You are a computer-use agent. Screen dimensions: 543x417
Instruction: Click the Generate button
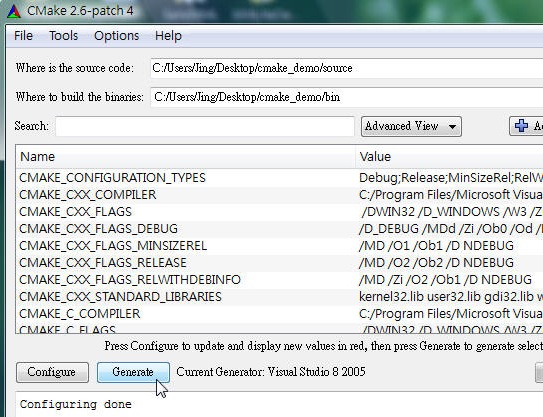pyautogui.click(x=133, y=372)
